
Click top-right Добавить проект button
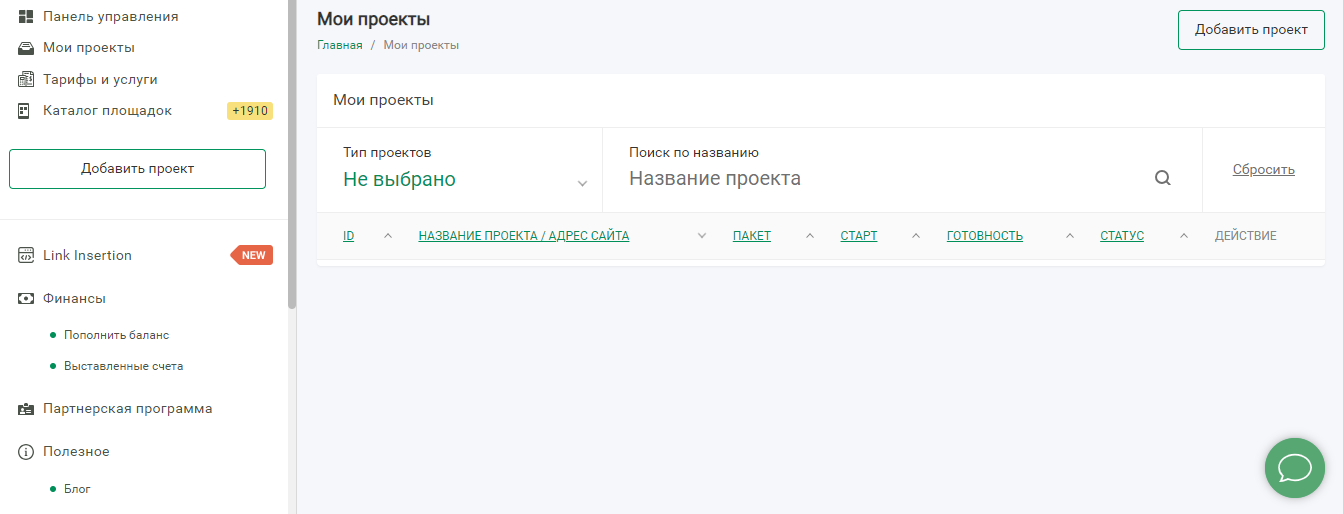(x=1251, y=29)
